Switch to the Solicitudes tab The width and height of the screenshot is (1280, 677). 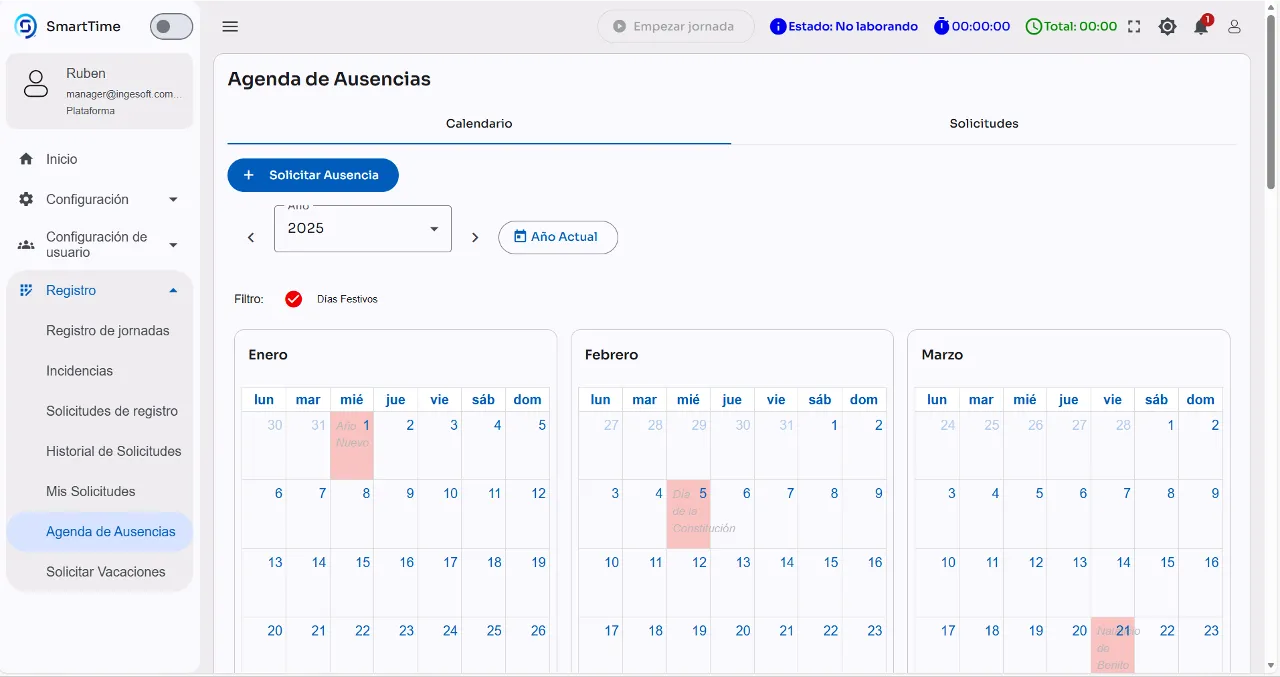[x=983, y=124]
